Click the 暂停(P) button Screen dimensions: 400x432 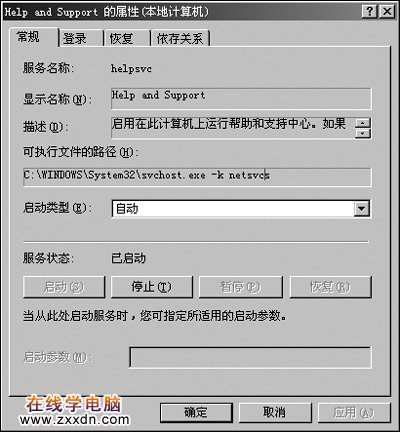pyautogui.click(x=241, y=287)
